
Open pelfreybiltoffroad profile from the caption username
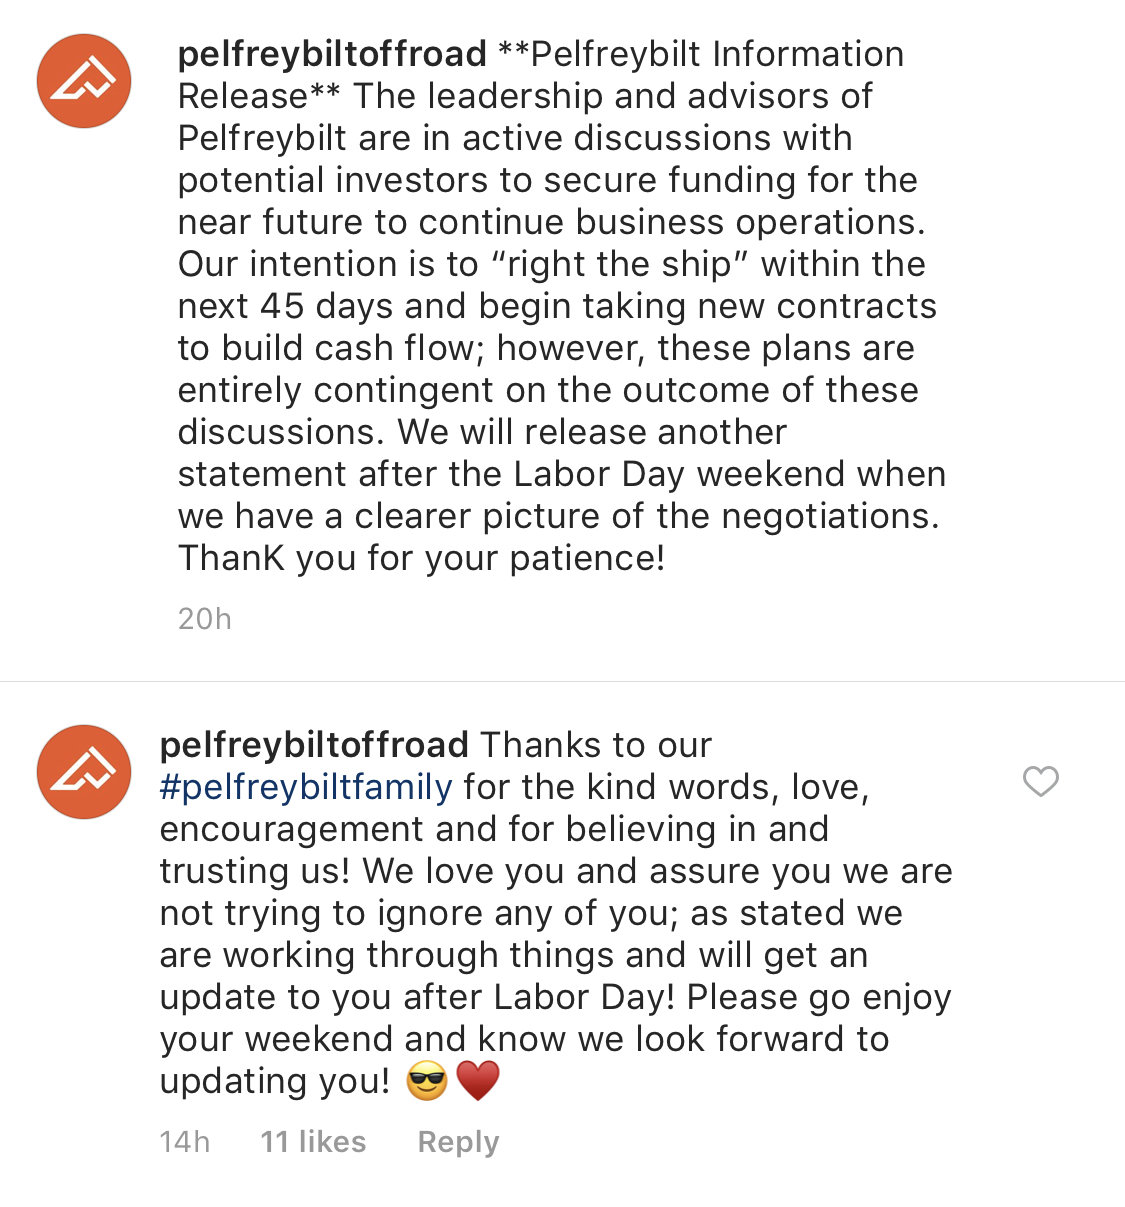coord(332,54)
